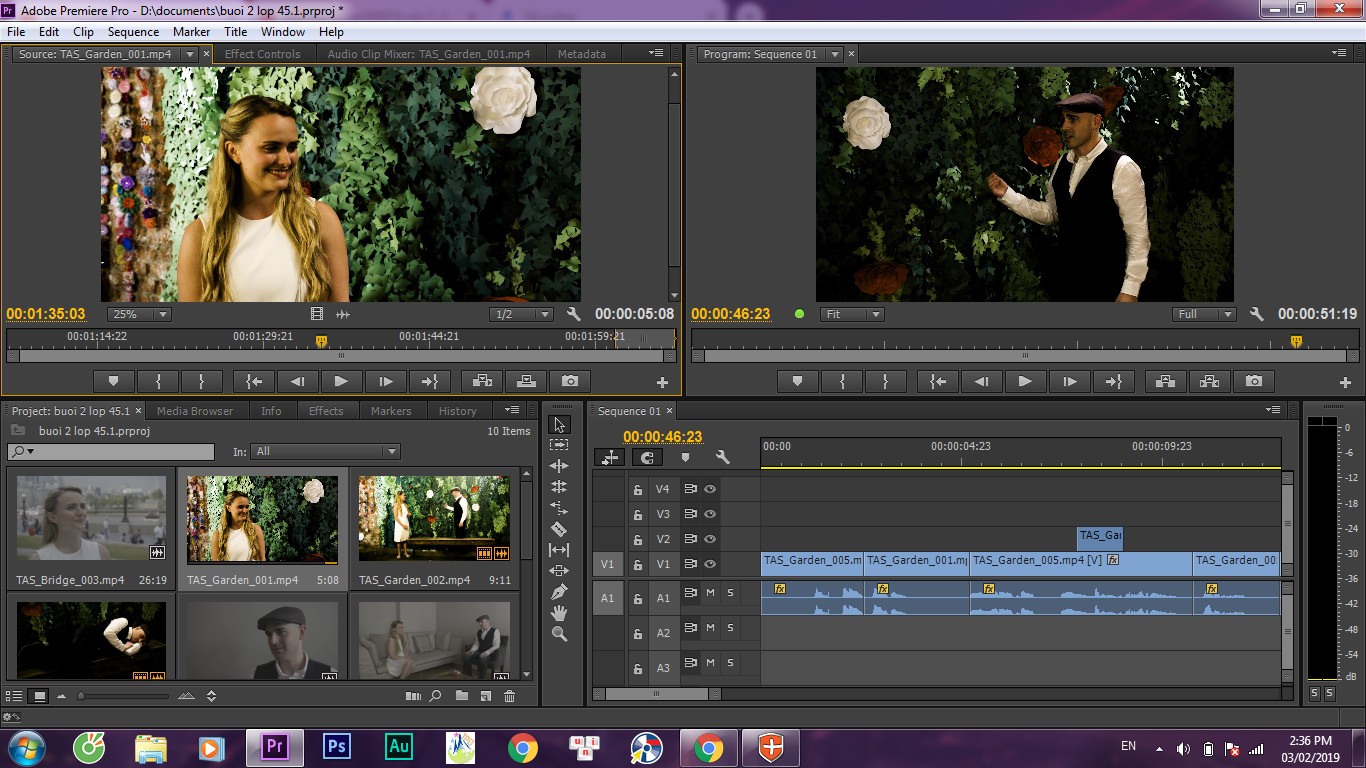Click Export Frame camera icon in Program monitor
The height and width of the screenshot is (768, 1366).
1254,381
